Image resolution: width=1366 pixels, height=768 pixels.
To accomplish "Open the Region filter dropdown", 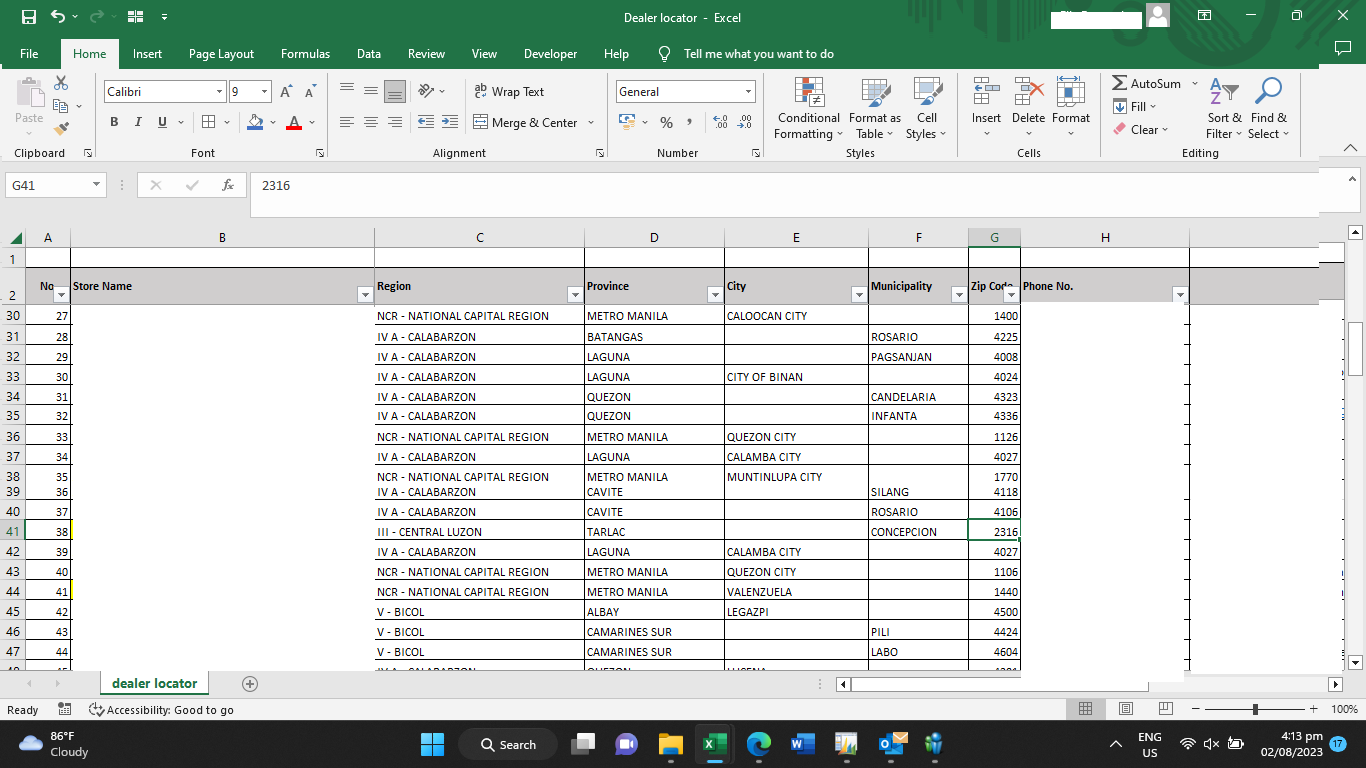I will pos(575,295).
